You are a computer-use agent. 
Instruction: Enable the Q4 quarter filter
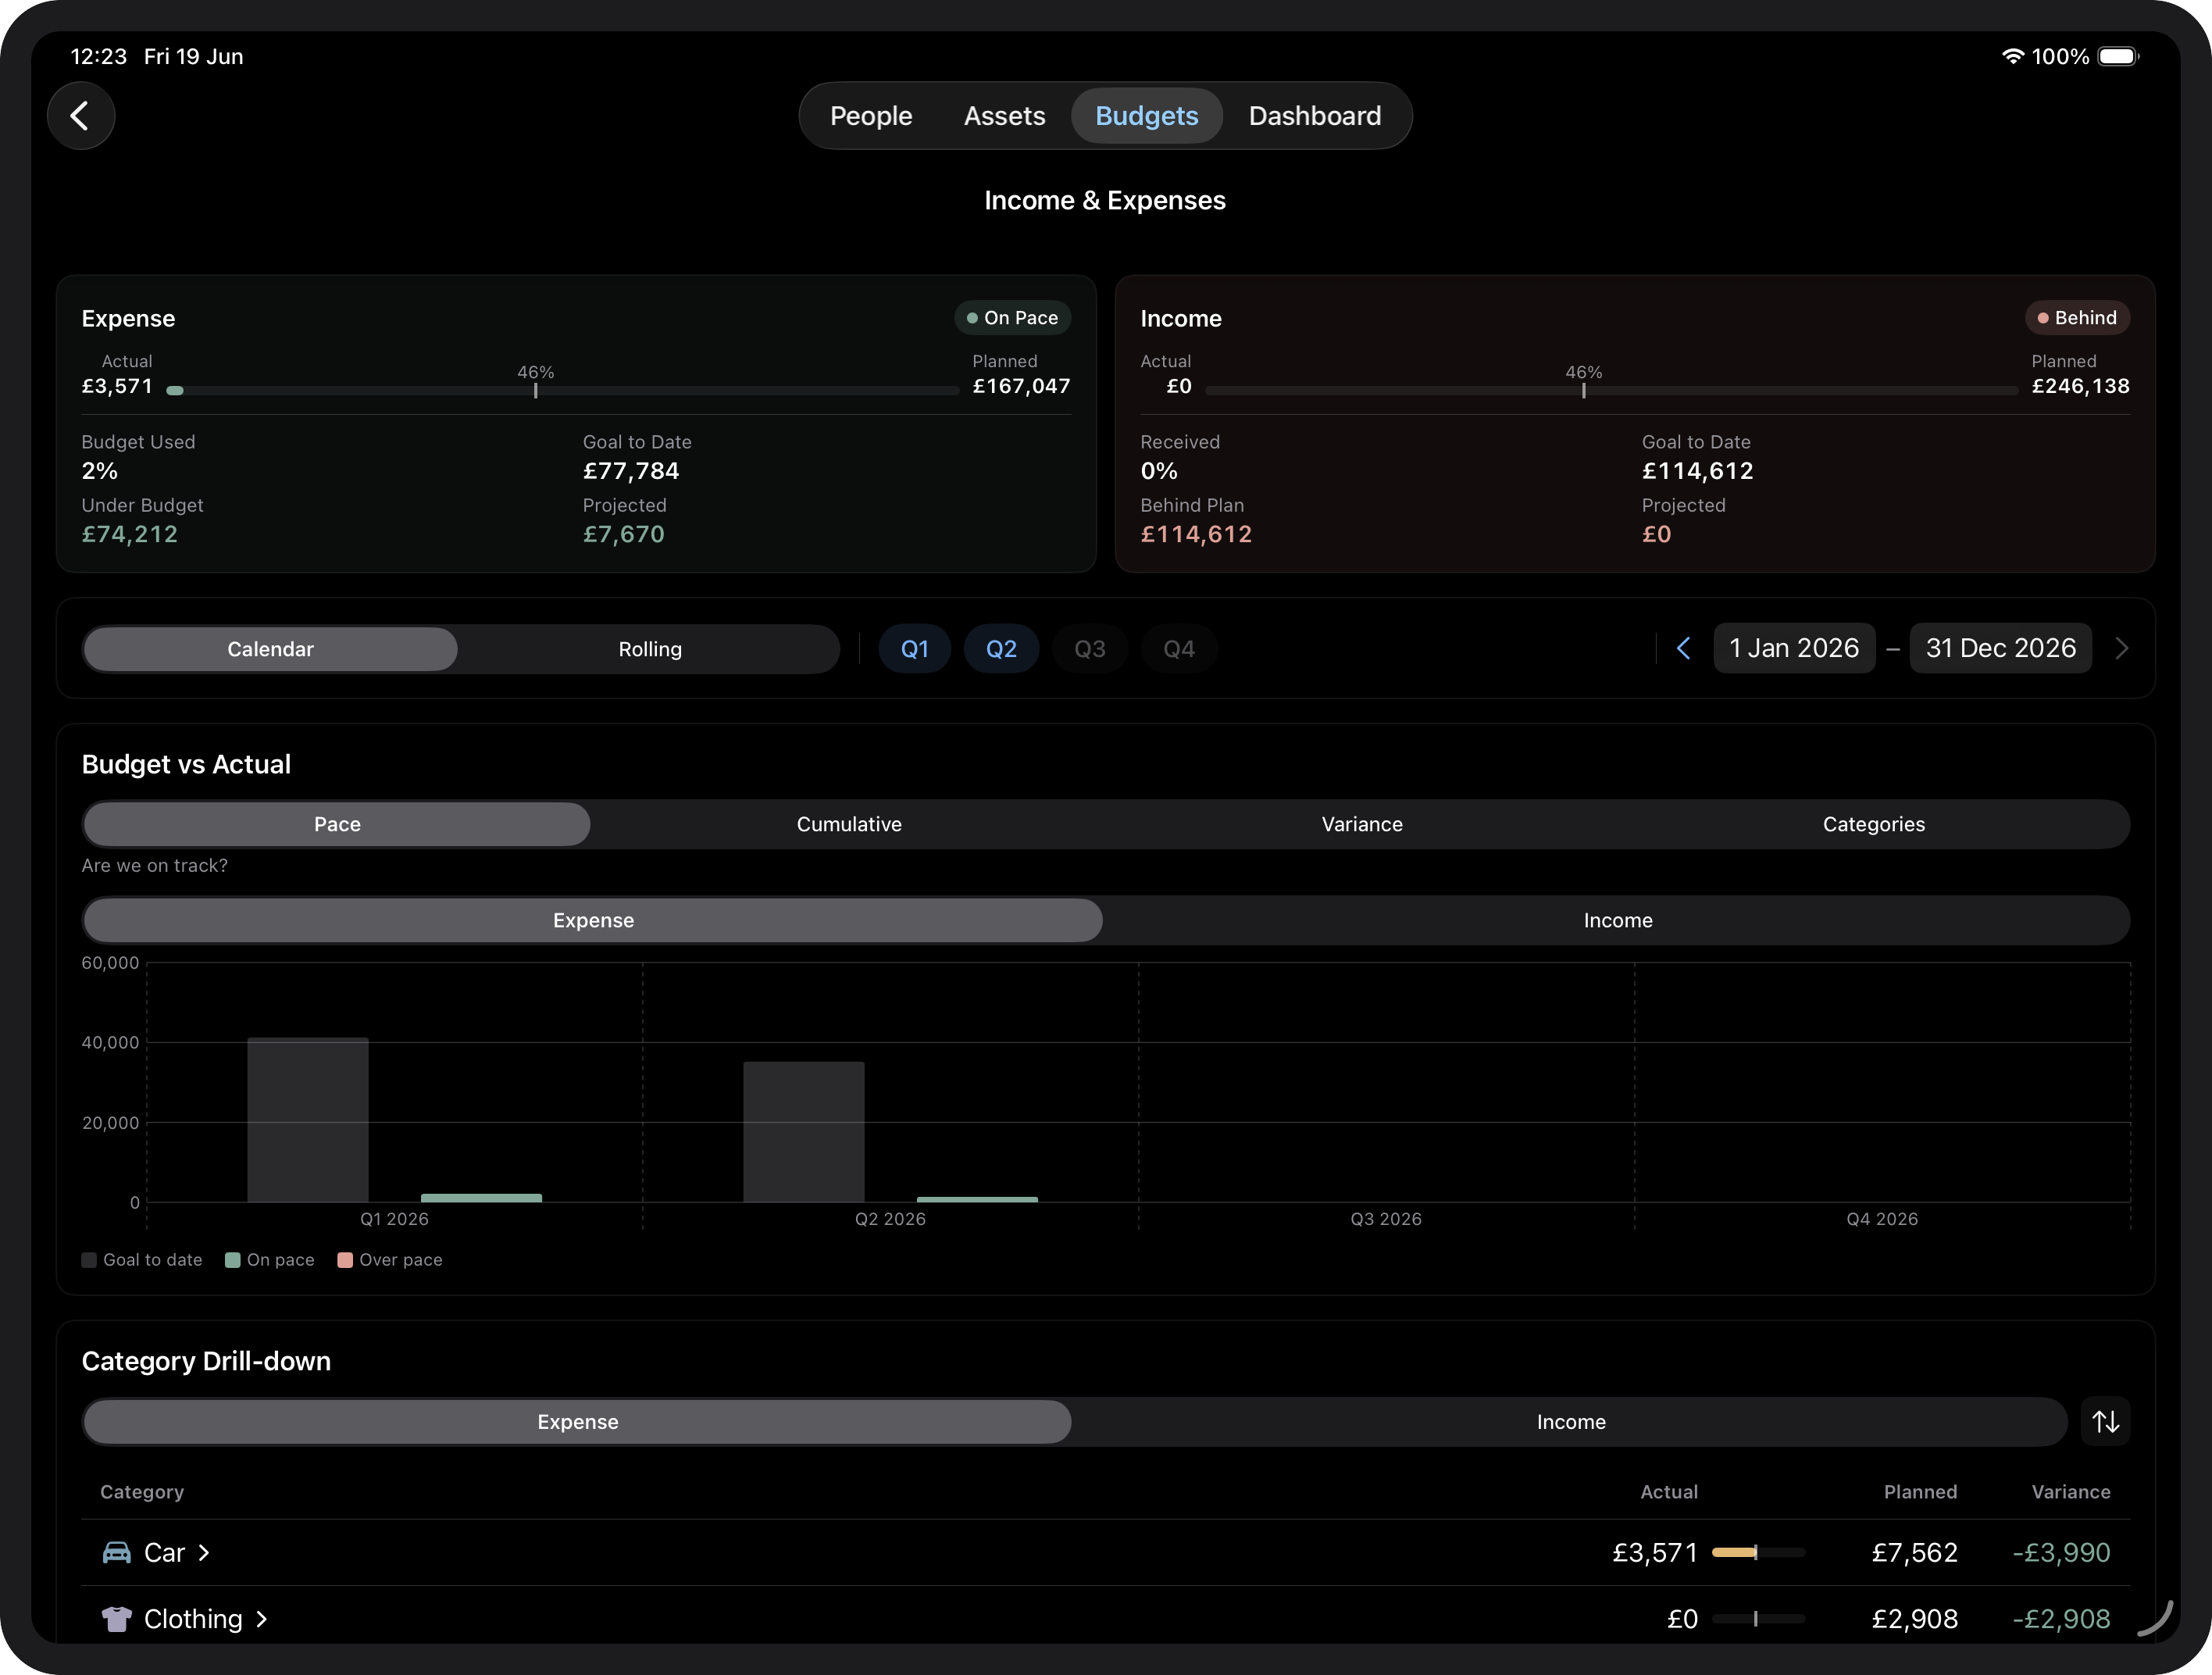(x=1179, y=649)
